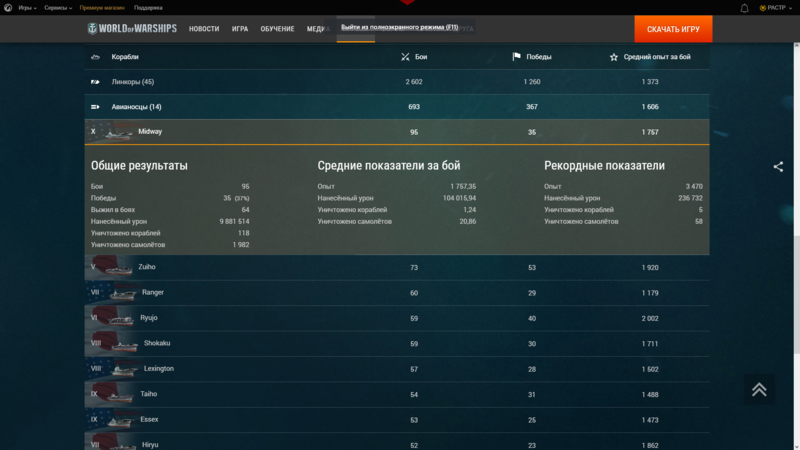Click the share icon beside statistics panel
Image resolution: width=800 pixels, height=450 pixels.
[778, 167]
